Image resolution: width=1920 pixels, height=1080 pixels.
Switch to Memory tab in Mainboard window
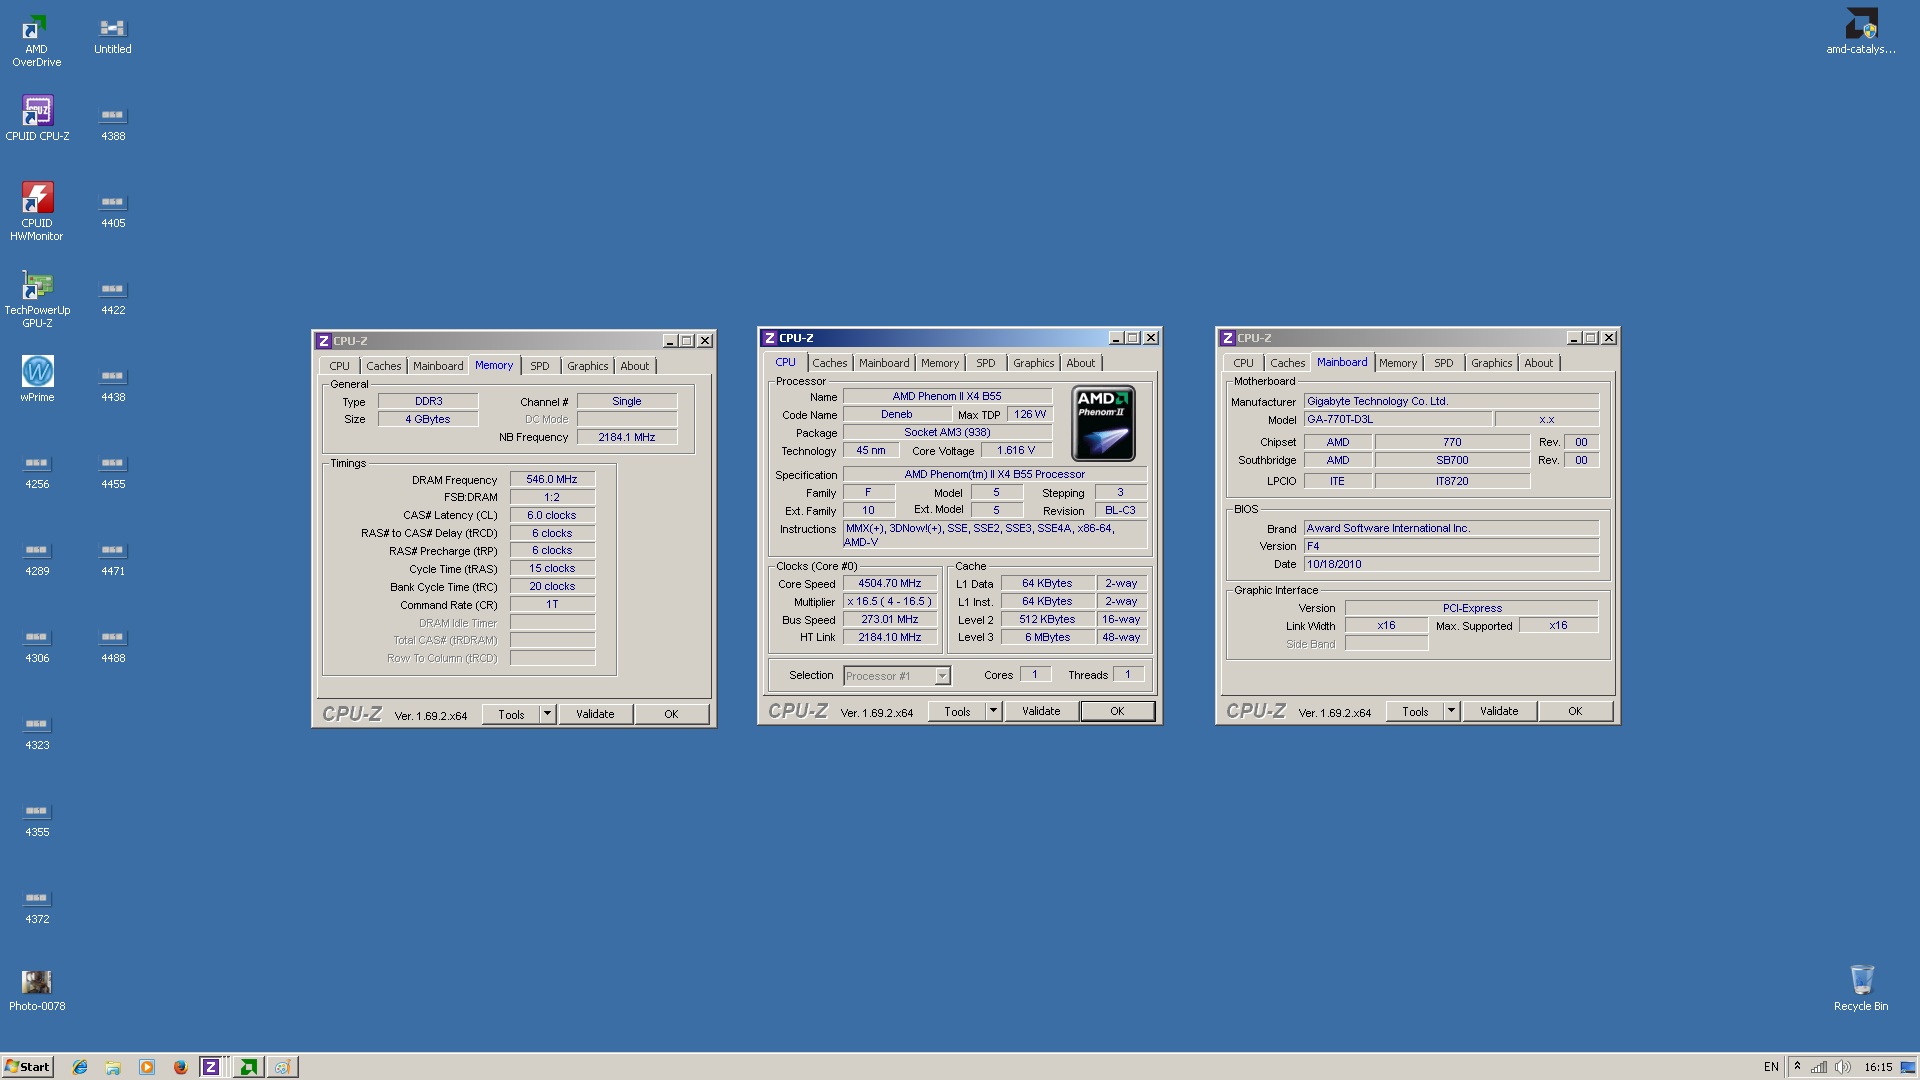pyautogui.click(x=1398, y=363)
